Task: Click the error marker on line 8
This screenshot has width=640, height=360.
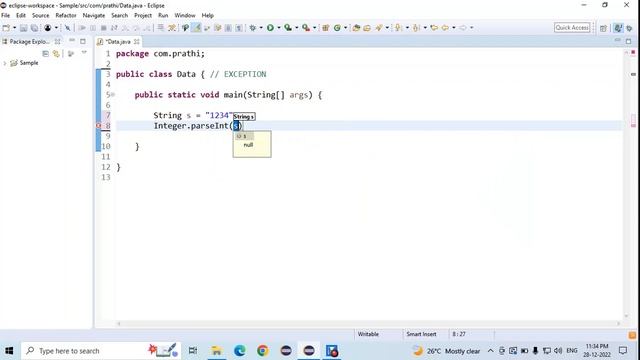Action: click(x=98, y=126)
